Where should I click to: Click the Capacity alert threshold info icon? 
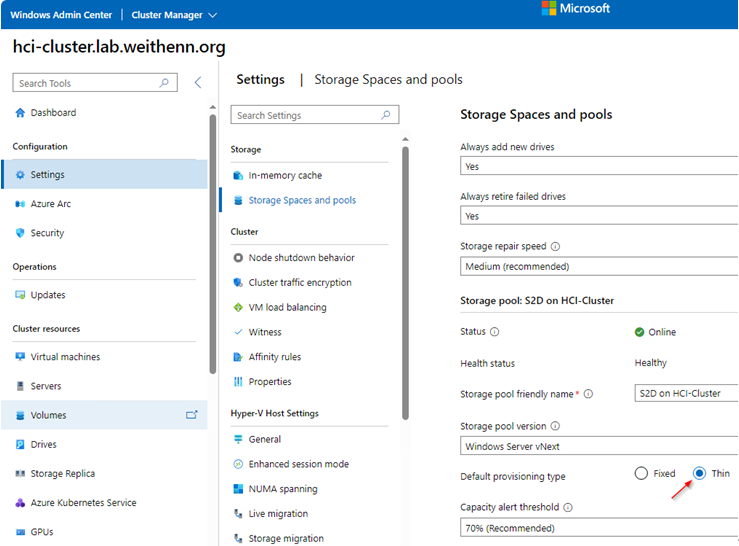click(x=568, y=507)
